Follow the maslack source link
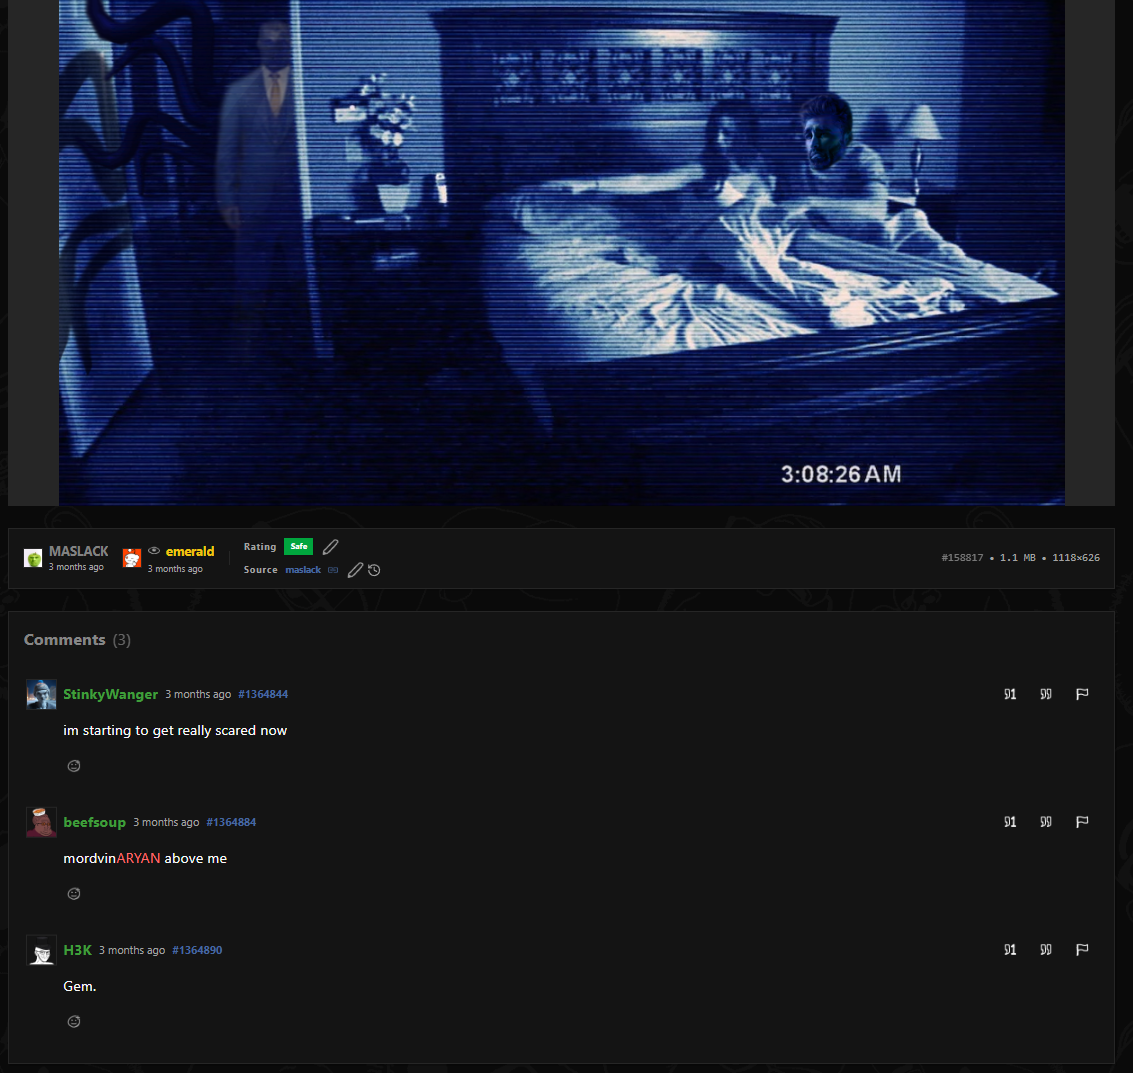The image size is (1133, 1073). 303,570
